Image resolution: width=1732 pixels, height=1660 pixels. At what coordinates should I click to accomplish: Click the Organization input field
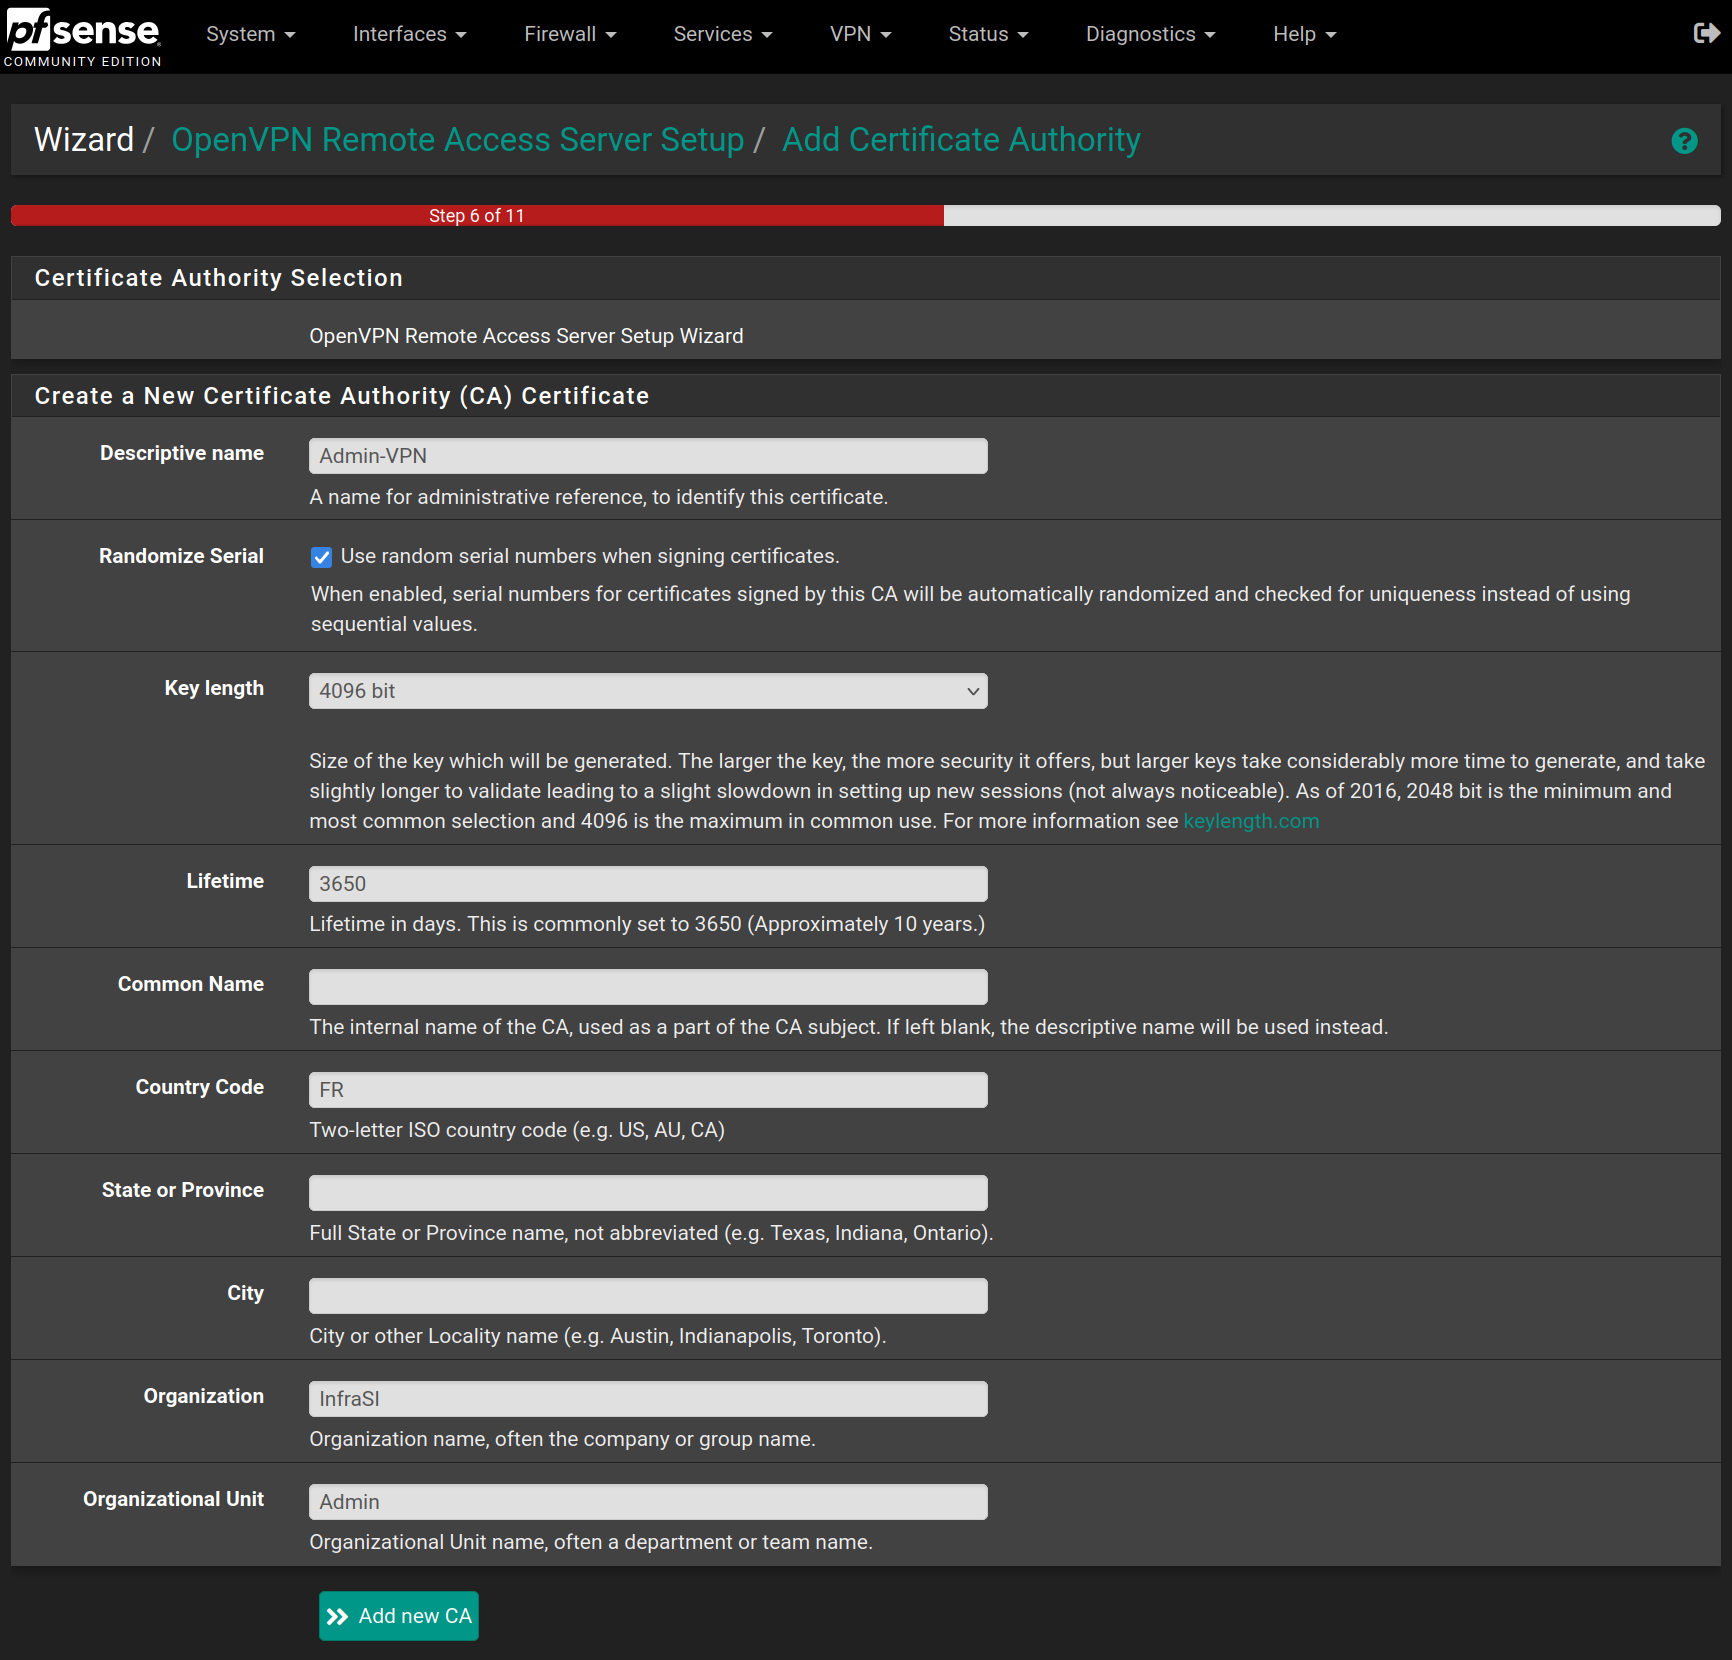[648, 1399]
